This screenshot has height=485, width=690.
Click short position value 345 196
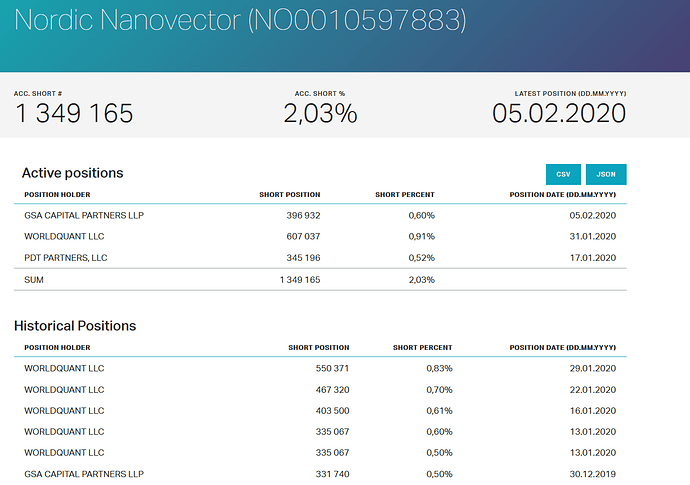click(303, 257)
